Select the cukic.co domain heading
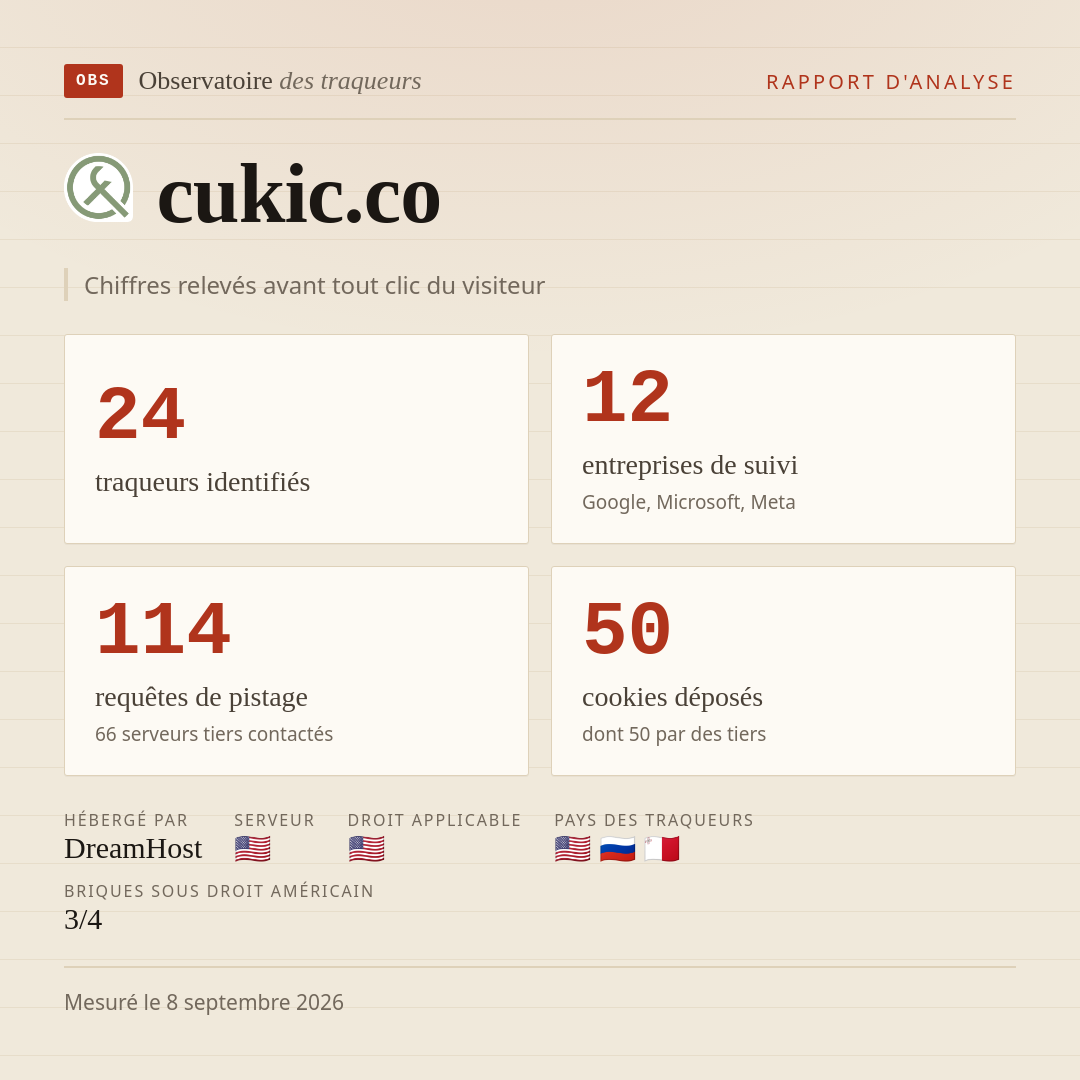Screen dimensions: 1080x1080 pyautogui.click(x=298, y=196)
